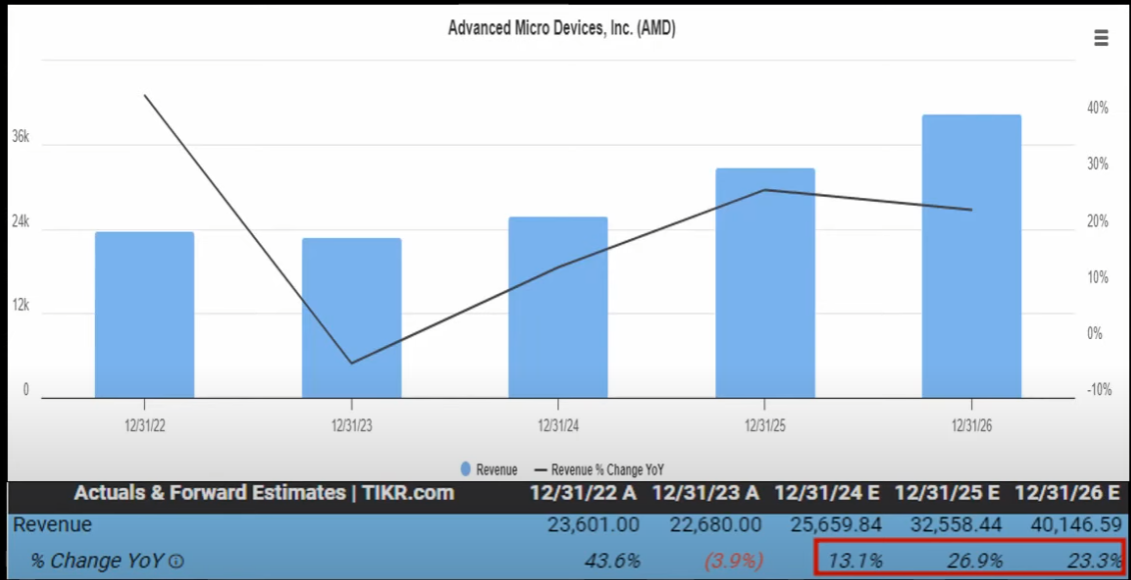Click the line's lowest point at 12/31/23

pos(351,363)
